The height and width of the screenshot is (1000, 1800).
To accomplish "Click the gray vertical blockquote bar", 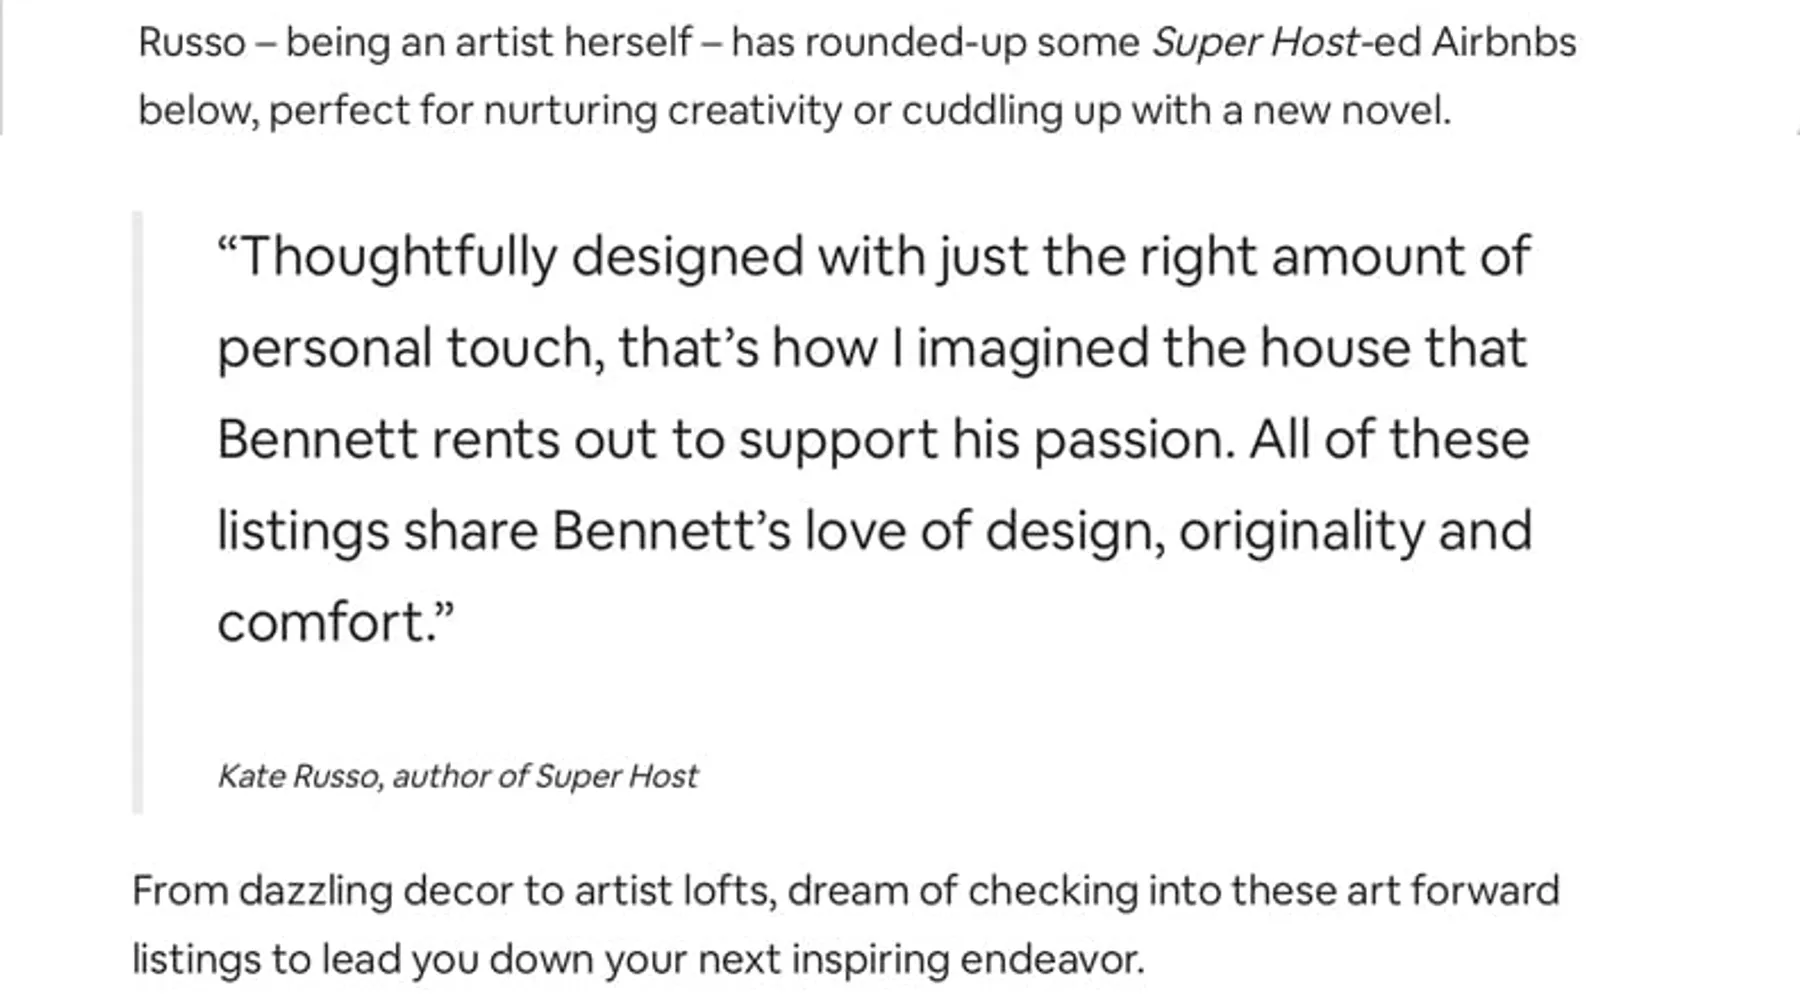I will (x=138, y=512).
